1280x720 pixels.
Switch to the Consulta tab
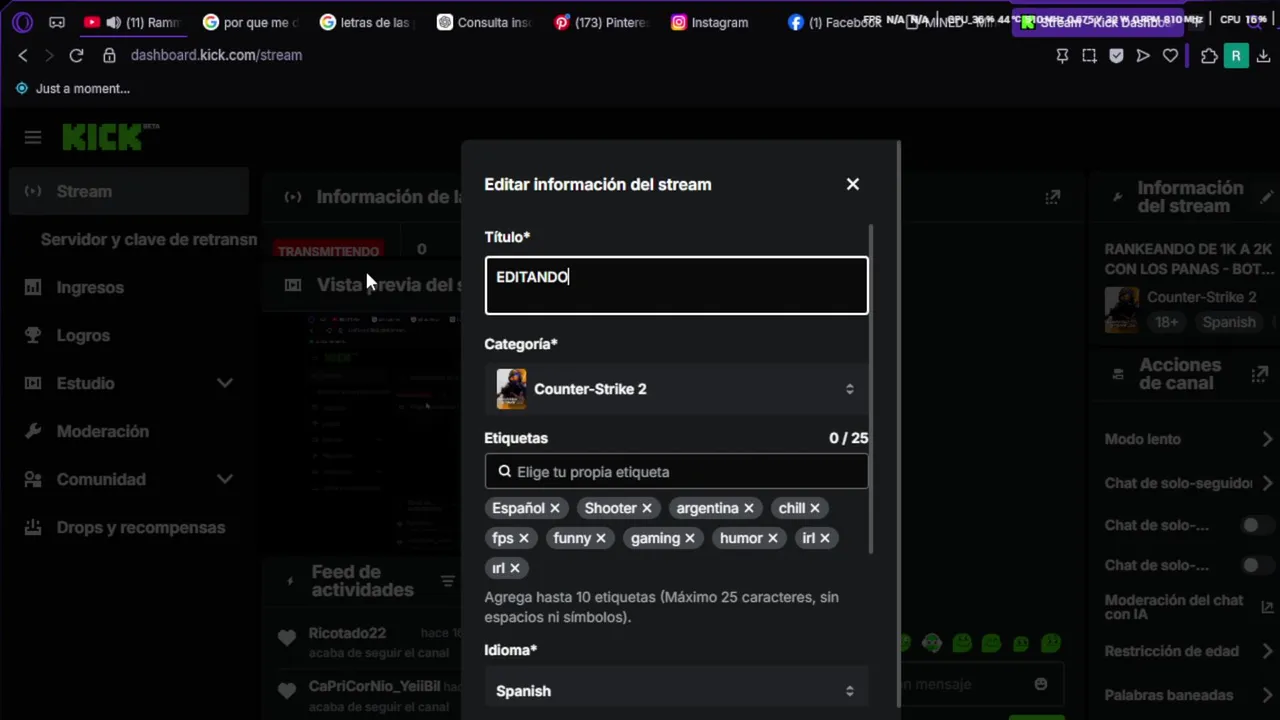pos(485,22)
